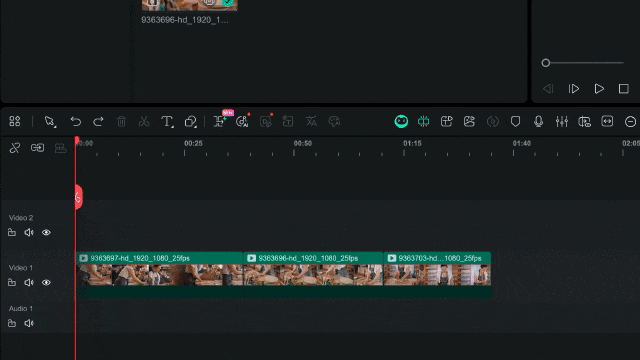The width and height of the screenshot is (640, 360).
Task: Open the crop and shape tool
Action: pos(191,121)
